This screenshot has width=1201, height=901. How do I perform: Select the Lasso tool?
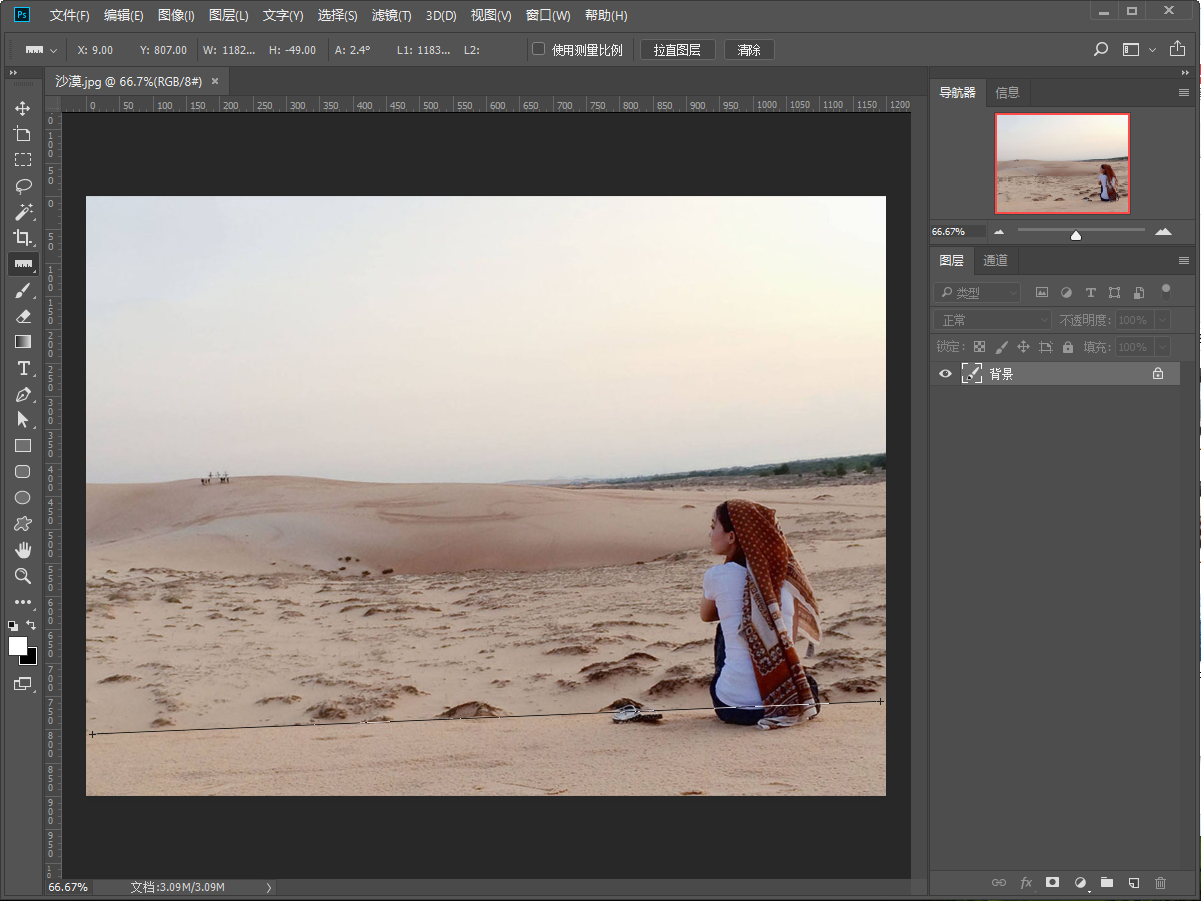[x=22, y=186]
